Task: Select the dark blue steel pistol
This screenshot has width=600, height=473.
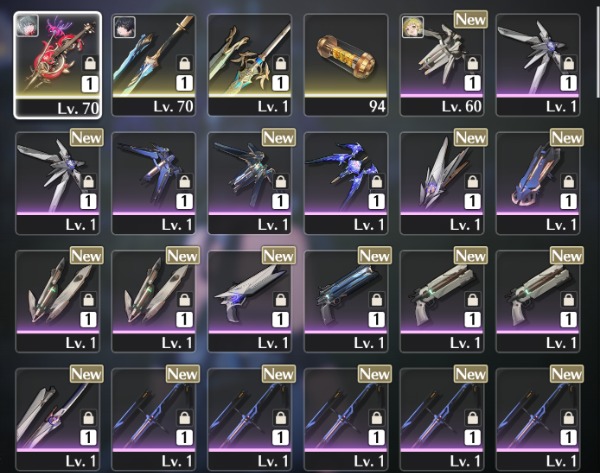Action: point(346,301)
